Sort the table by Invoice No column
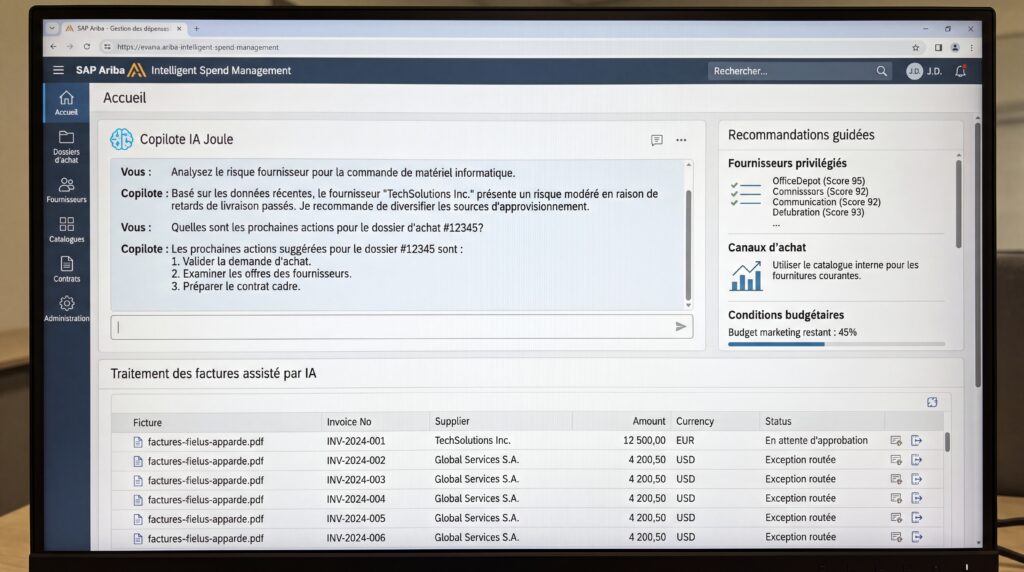This screenshot has width=1024, height=572. [x=349, y=422]
